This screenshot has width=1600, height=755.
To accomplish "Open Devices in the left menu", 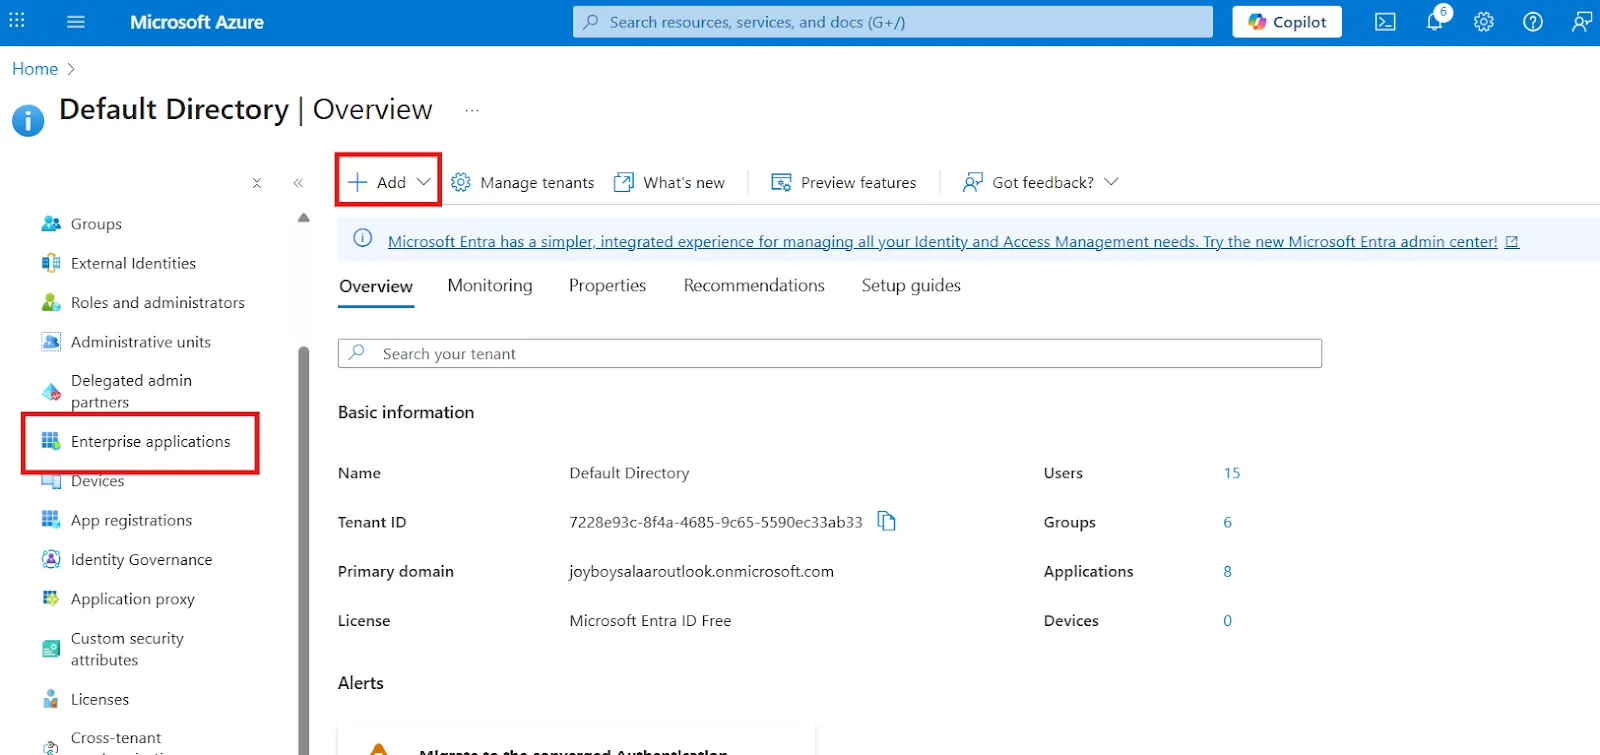I will click(x=97, y=481).
